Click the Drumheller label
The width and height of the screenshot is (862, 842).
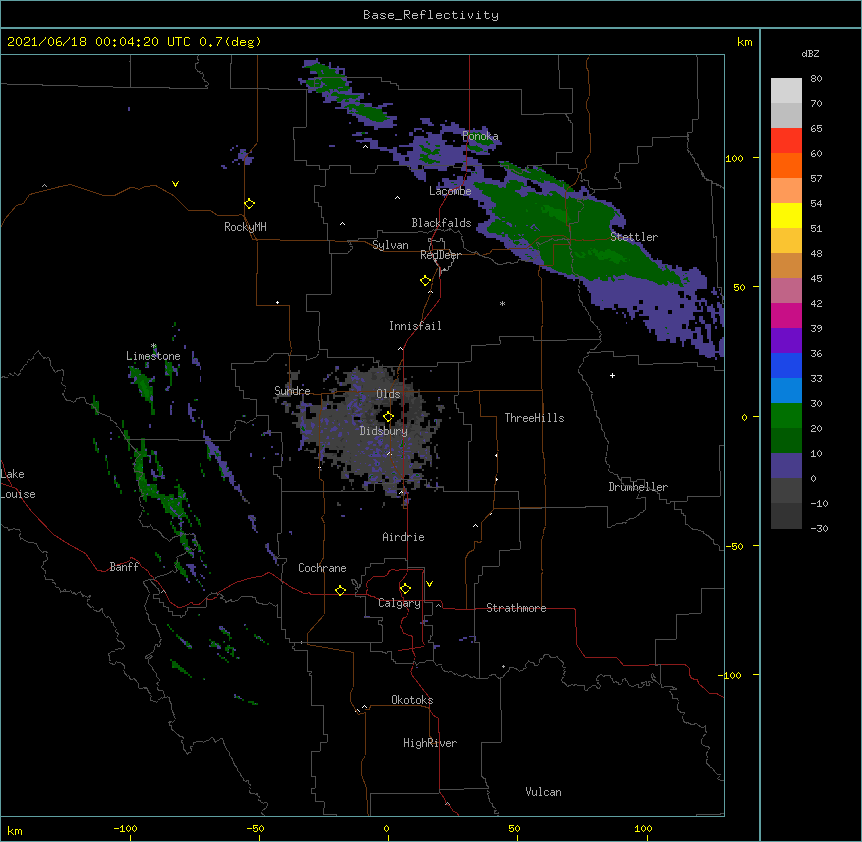638,487
